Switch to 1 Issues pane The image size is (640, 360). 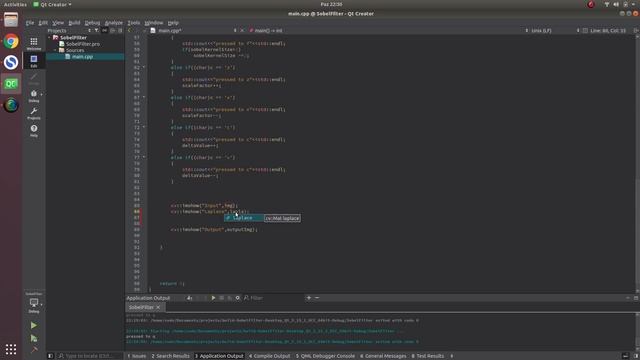(x=136, y=356)
